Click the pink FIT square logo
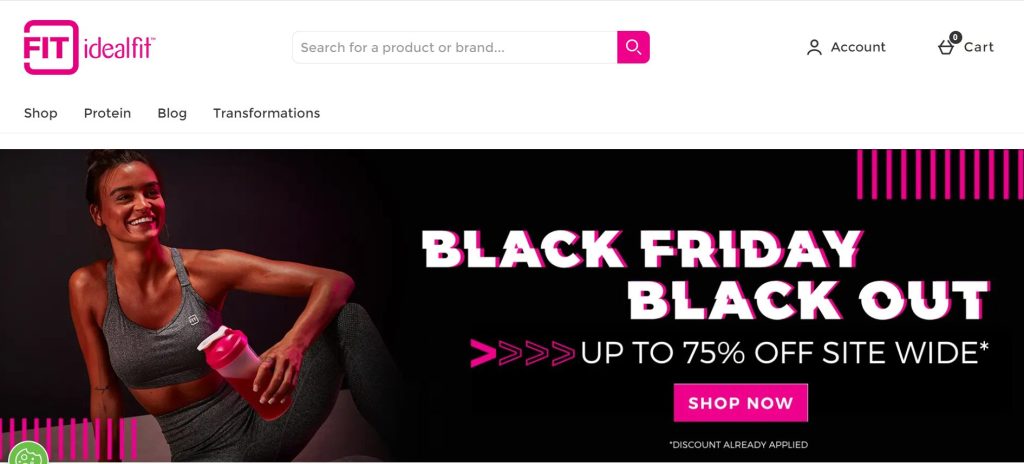 point(51,47)
